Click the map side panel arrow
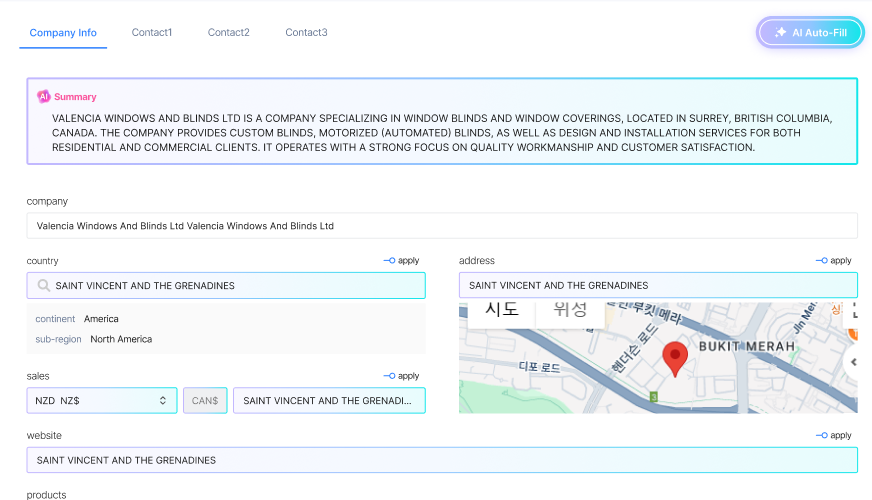 click(x=853, y=362)
